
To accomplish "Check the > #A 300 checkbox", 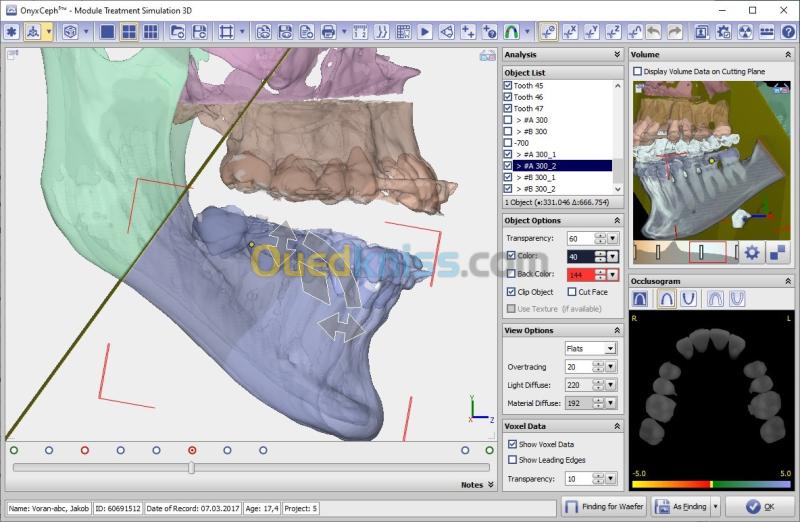I will coord(508,120).
